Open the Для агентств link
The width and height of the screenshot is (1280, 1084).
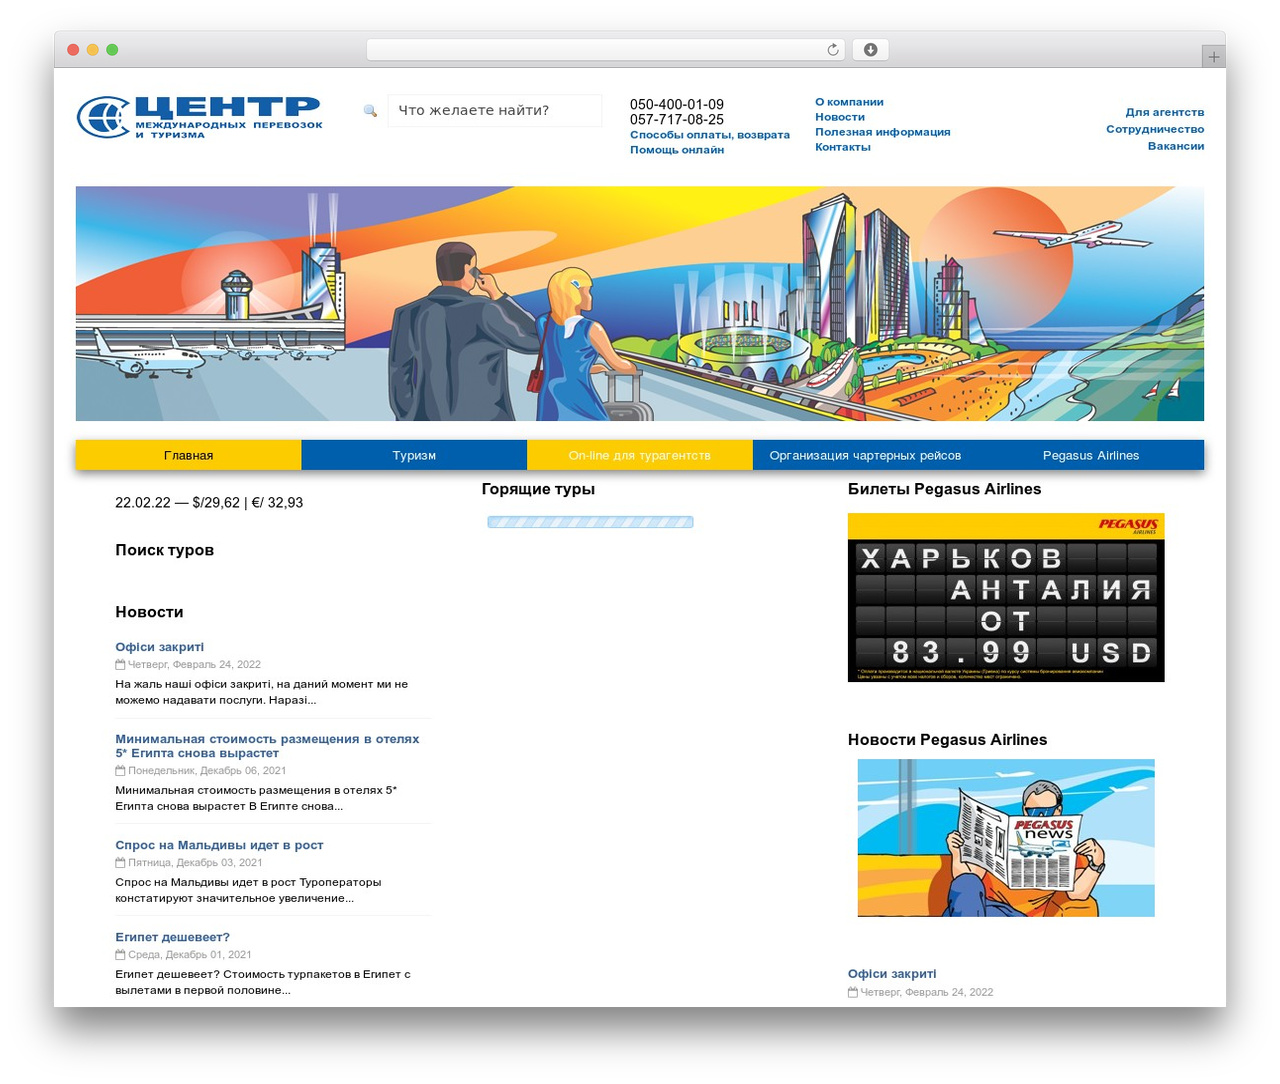1165,112
